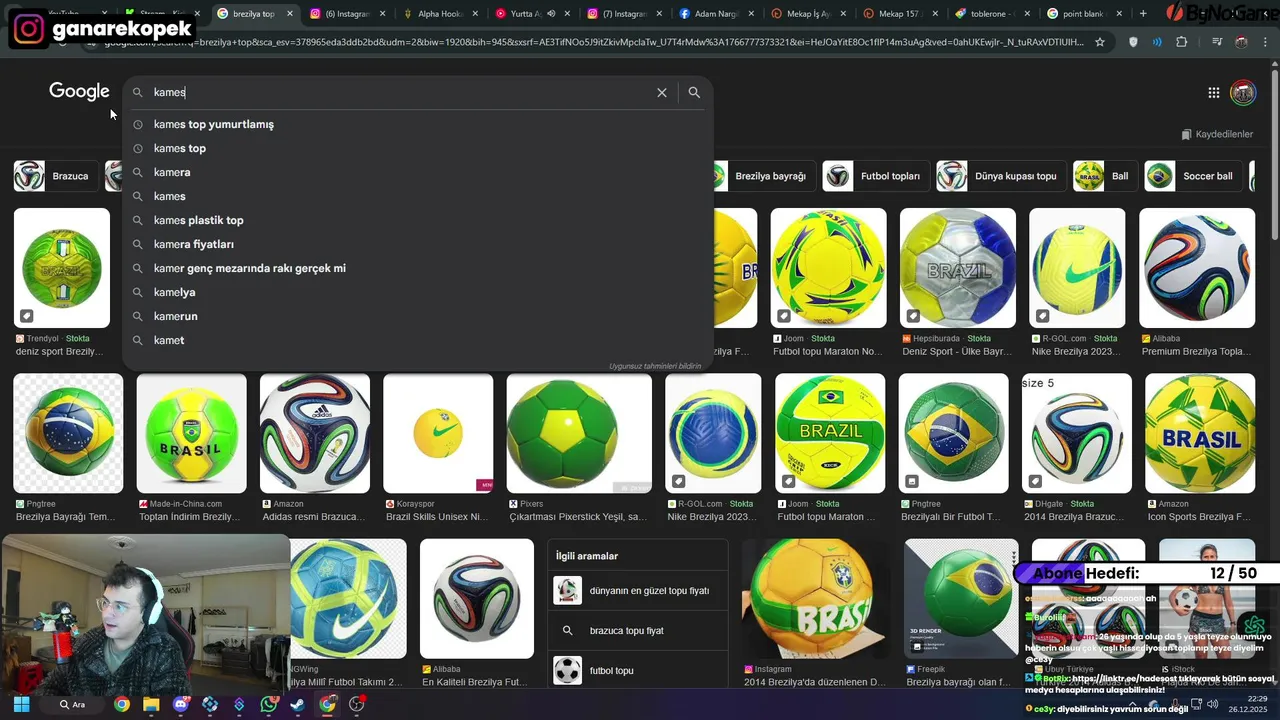
Task: Open related search 'brazuca topu fiyat'
Action: click(x=638, y=631)
